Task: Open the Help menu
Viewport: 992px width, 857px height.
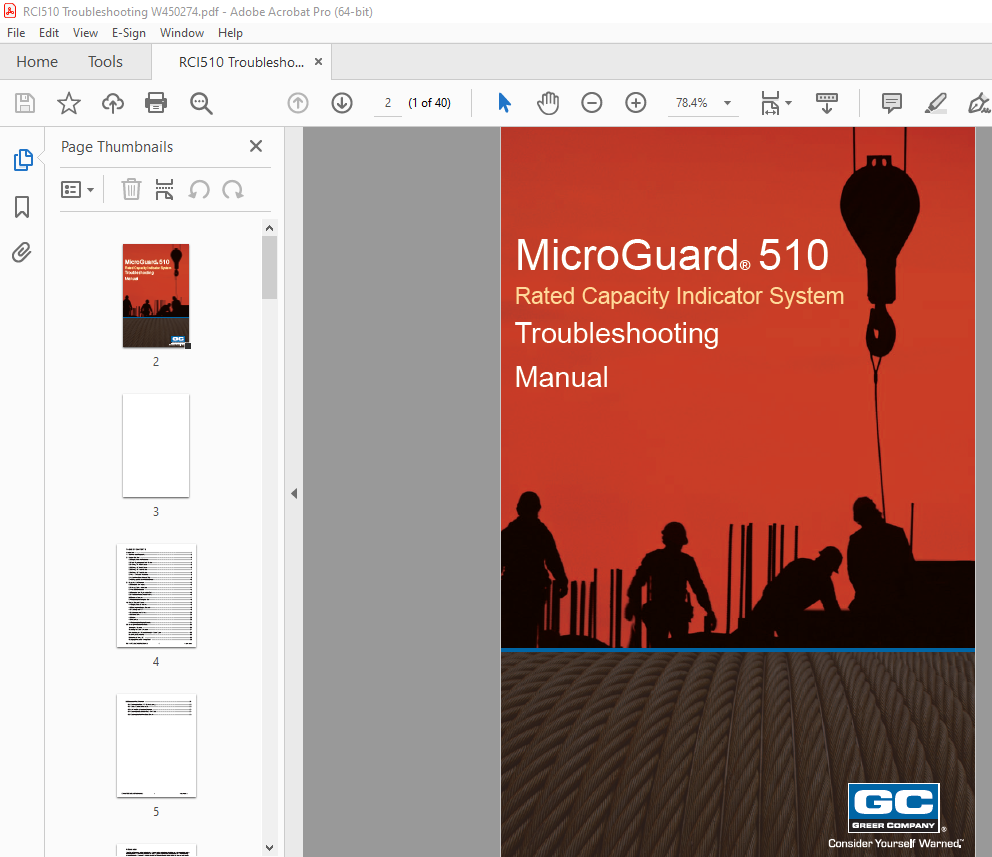Action: point(230,33)
